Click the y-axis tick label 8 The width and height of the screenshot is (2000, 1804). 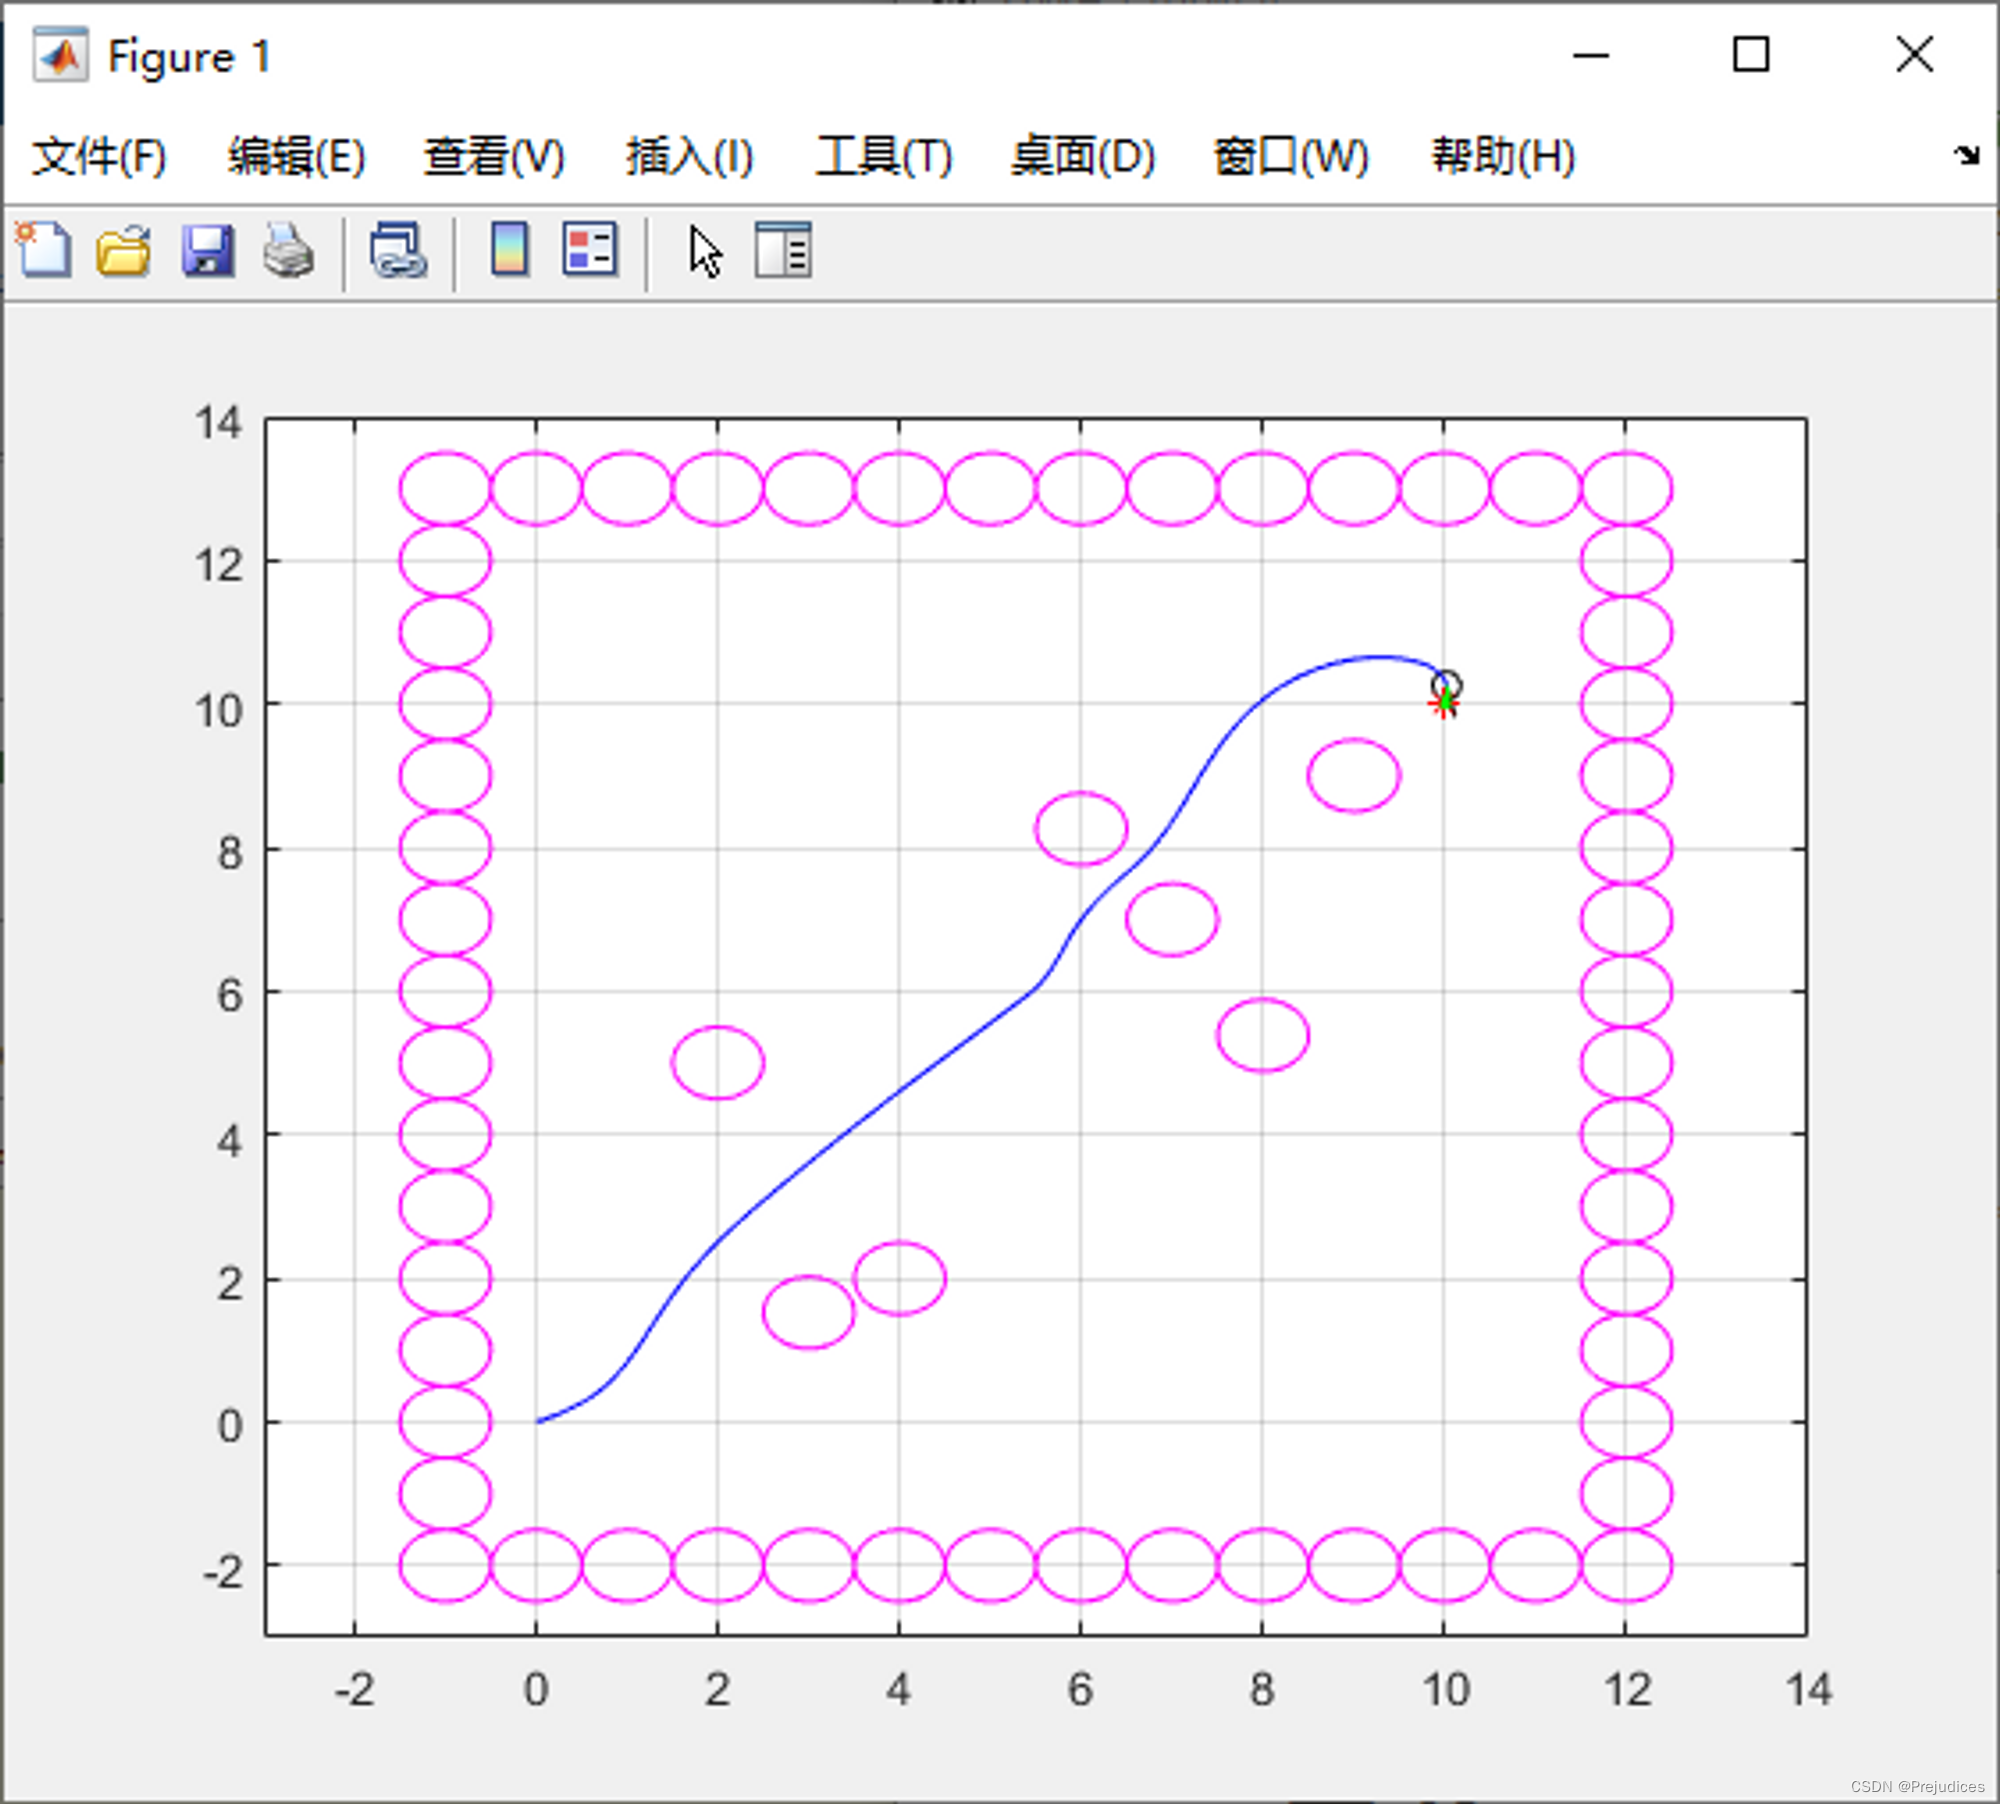[230, 853]
